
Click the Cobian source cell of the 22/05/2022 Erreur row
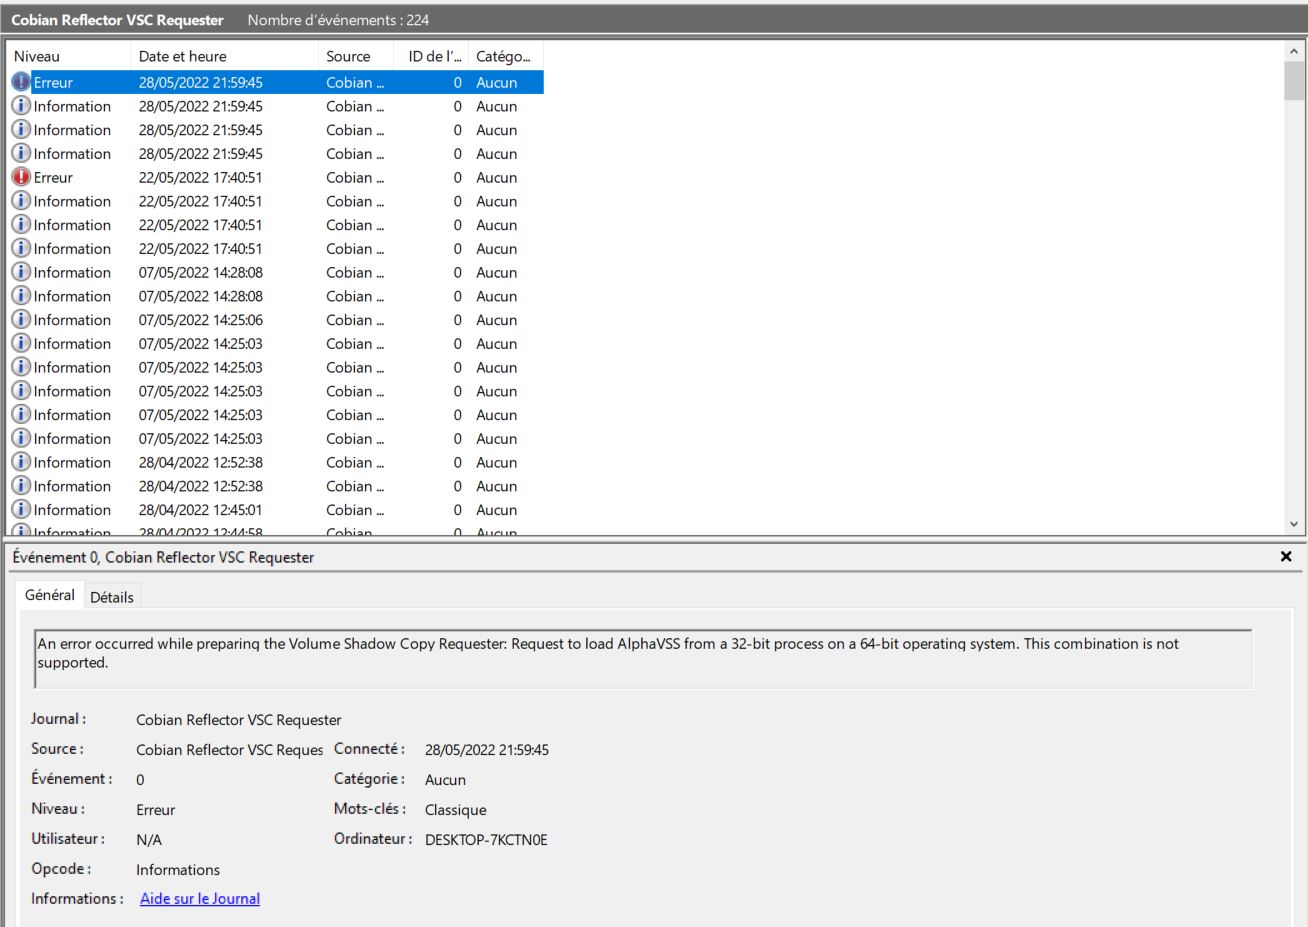(355, 177)
